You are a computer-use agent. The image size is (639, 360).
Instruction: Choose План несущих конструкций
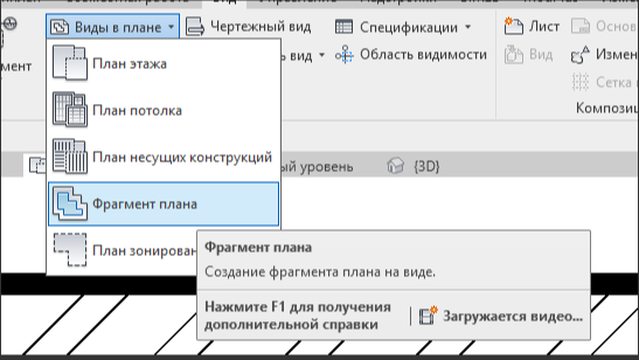163,157
